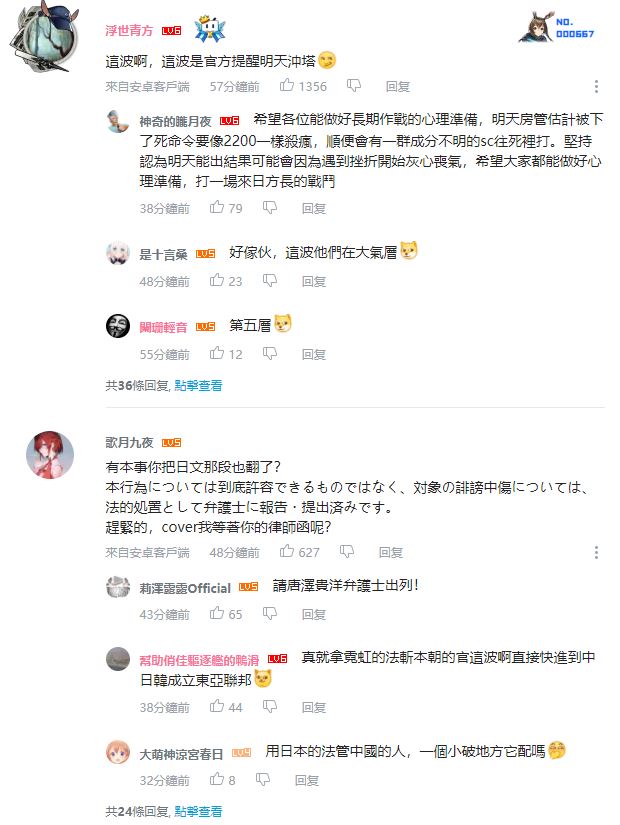This screenshot has height=825, width=620.
Task: Expand all 24 replies via 點擊查看
Action: (x=198, y=811)
